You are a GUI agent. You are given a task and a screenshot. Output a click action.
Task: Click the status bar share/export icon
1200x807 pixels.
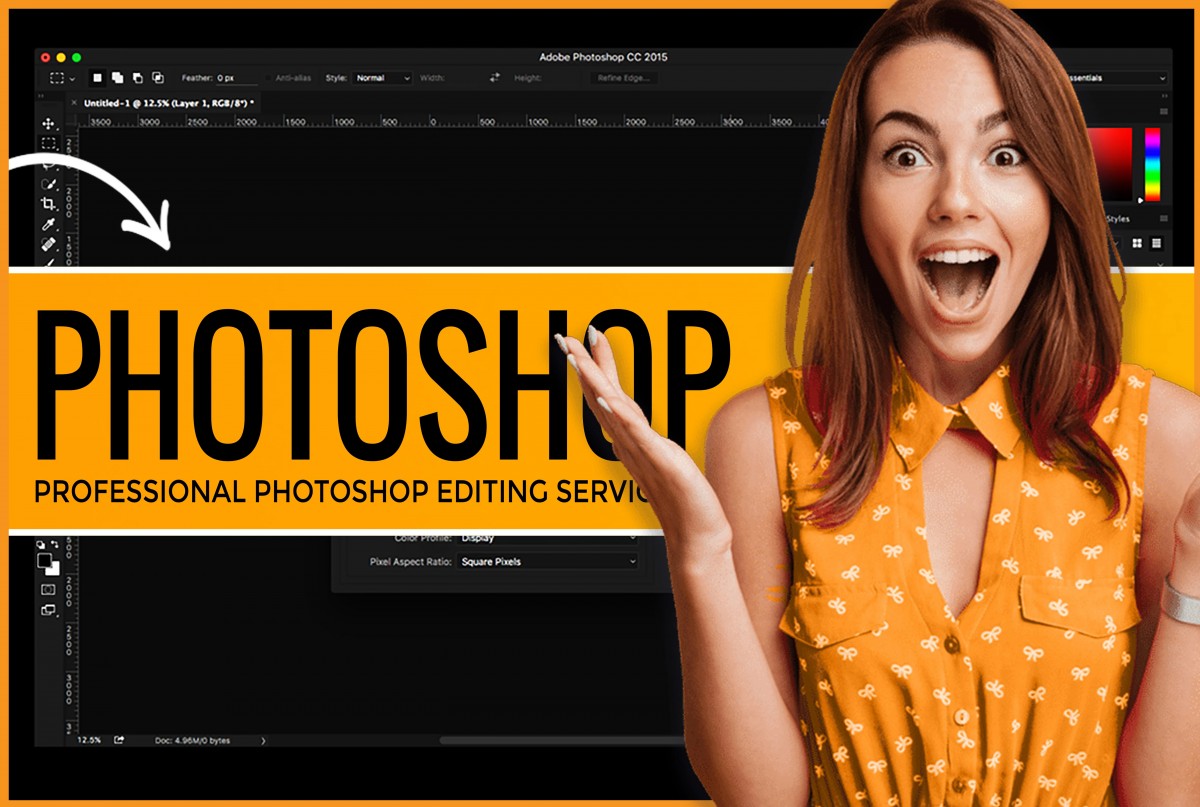(119, 740)
